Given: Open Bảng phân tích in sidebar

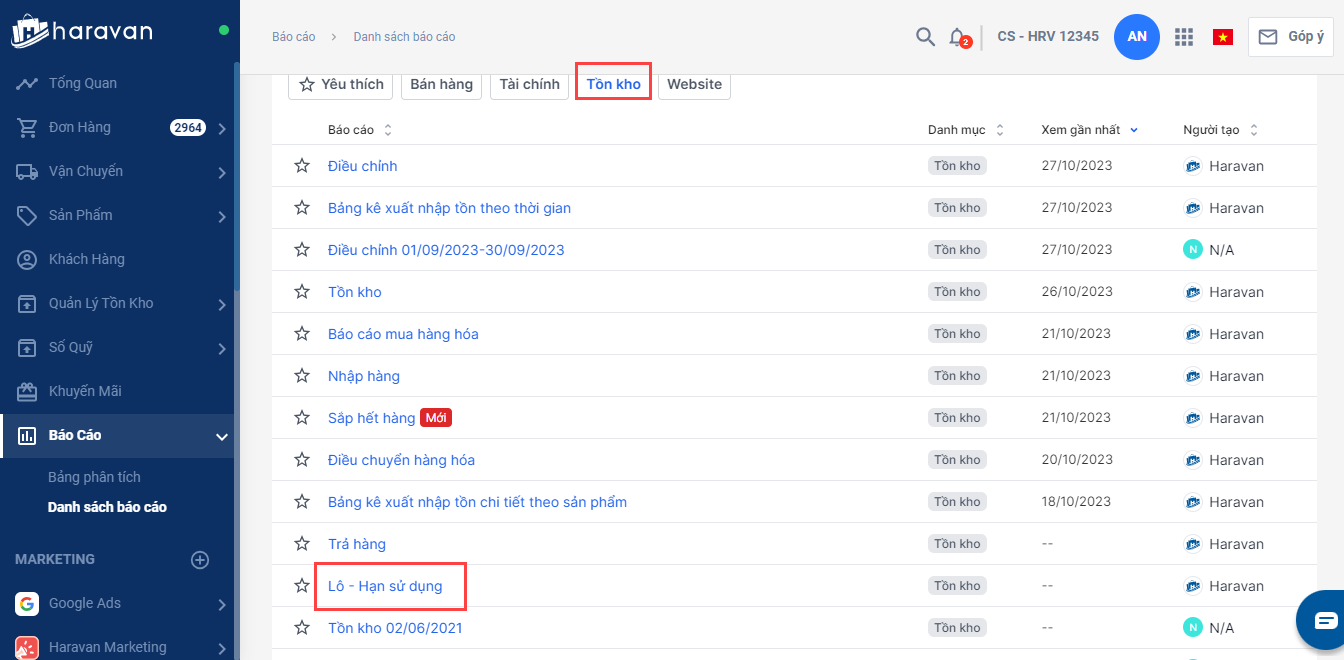Looking at the screenshot, I should 94,477.
